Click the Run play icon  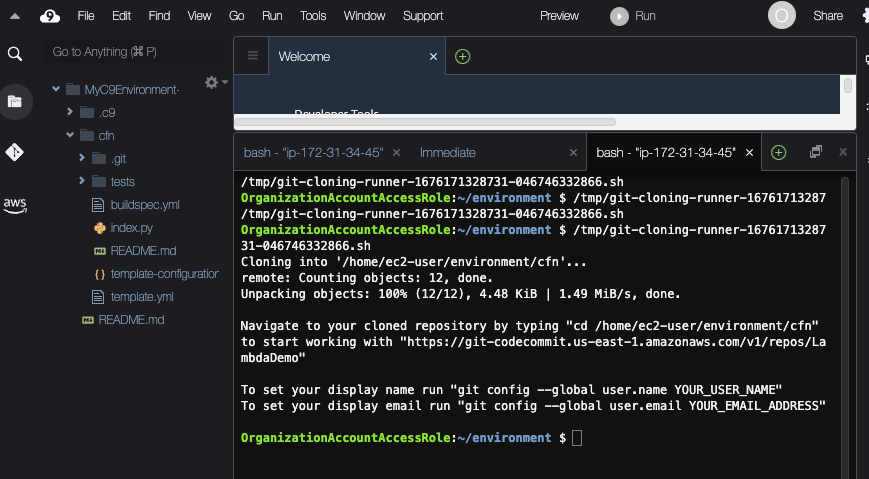click(x=619, y=16)
